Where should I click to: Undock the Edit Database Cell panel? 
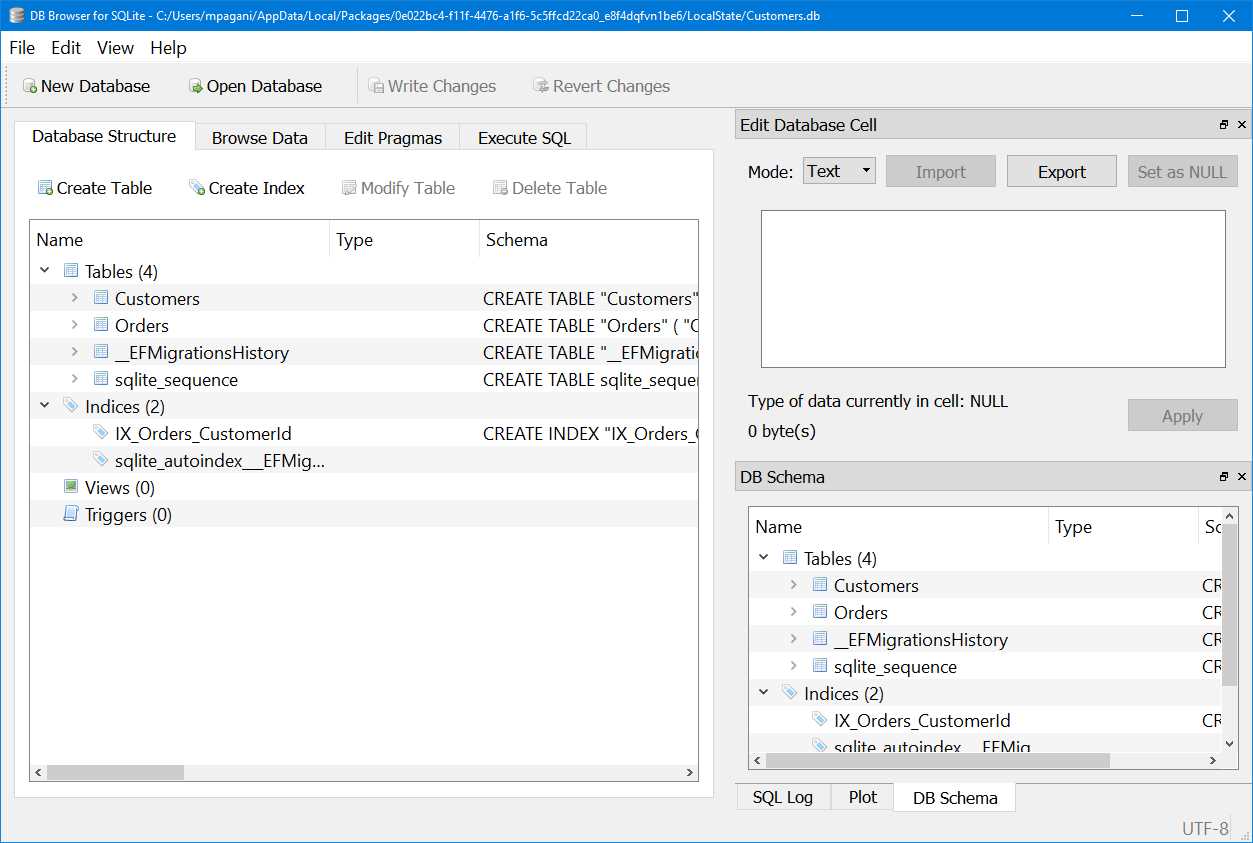tap(1222, 124)
